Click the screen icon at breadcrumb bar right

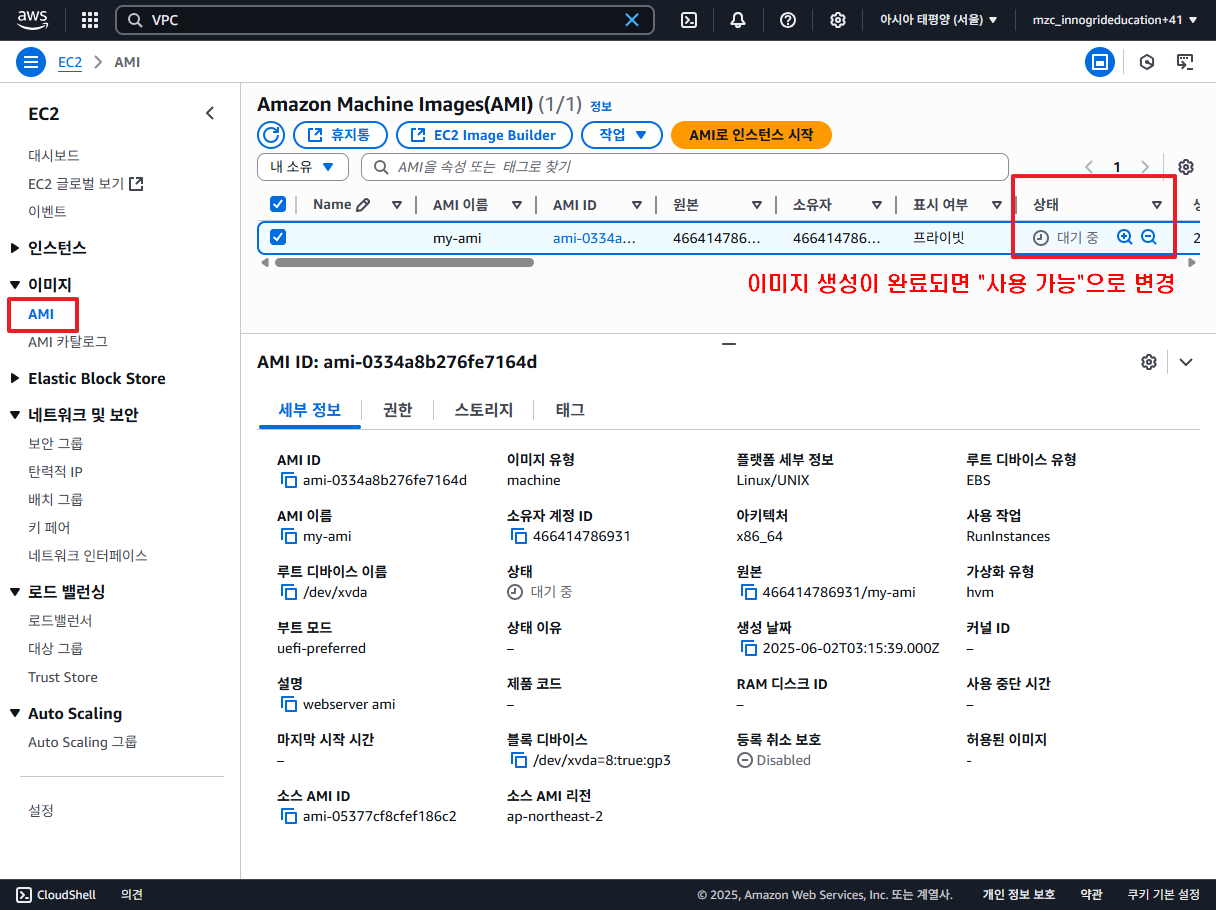1185,62
